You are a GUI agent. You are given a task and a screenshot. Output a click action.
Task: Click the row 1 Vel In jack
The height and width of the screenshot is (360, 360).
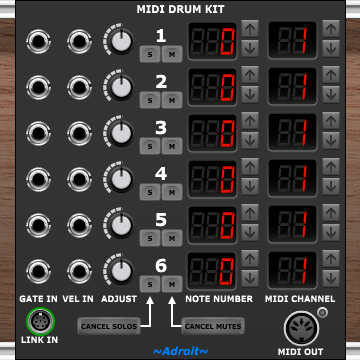coord(79,42)
